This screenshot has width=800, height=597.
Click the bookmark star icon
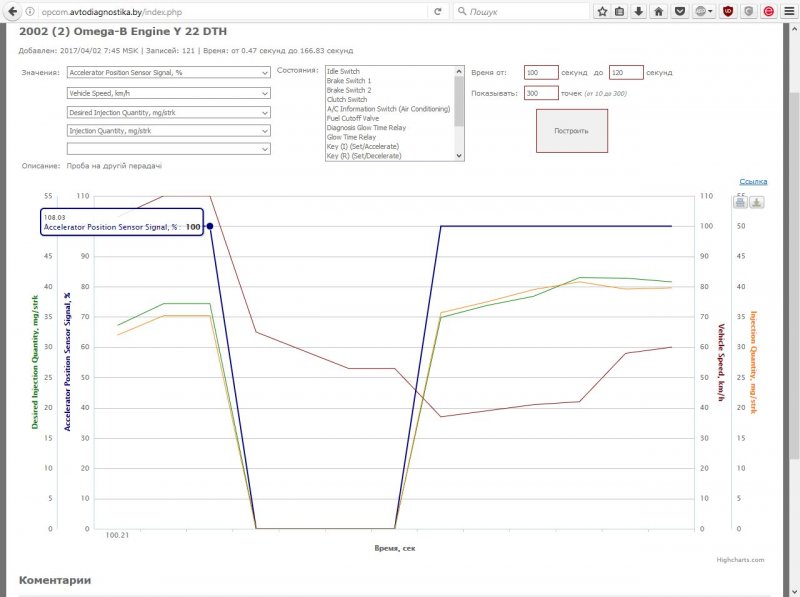tap(603, 11)
